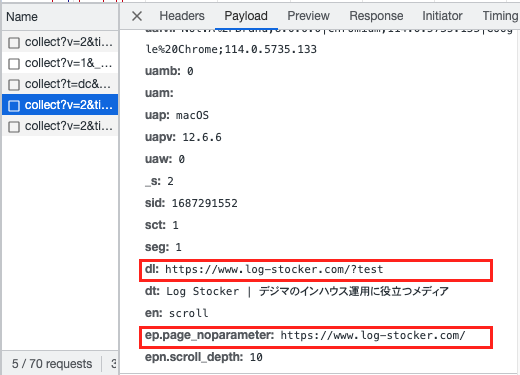Screen dimensions: 520x375
Task: Click the highlighted collect?v=2&ti request name
Action: pos(69,105)
